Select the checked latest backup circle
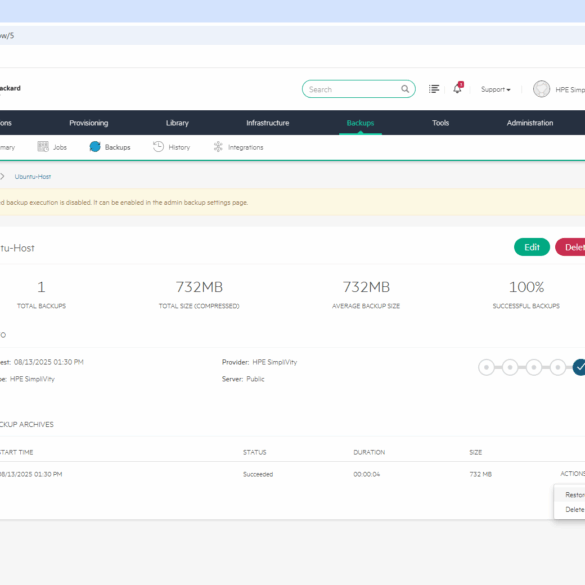Screen dimensions: 585x585 [x=579, y=367]
